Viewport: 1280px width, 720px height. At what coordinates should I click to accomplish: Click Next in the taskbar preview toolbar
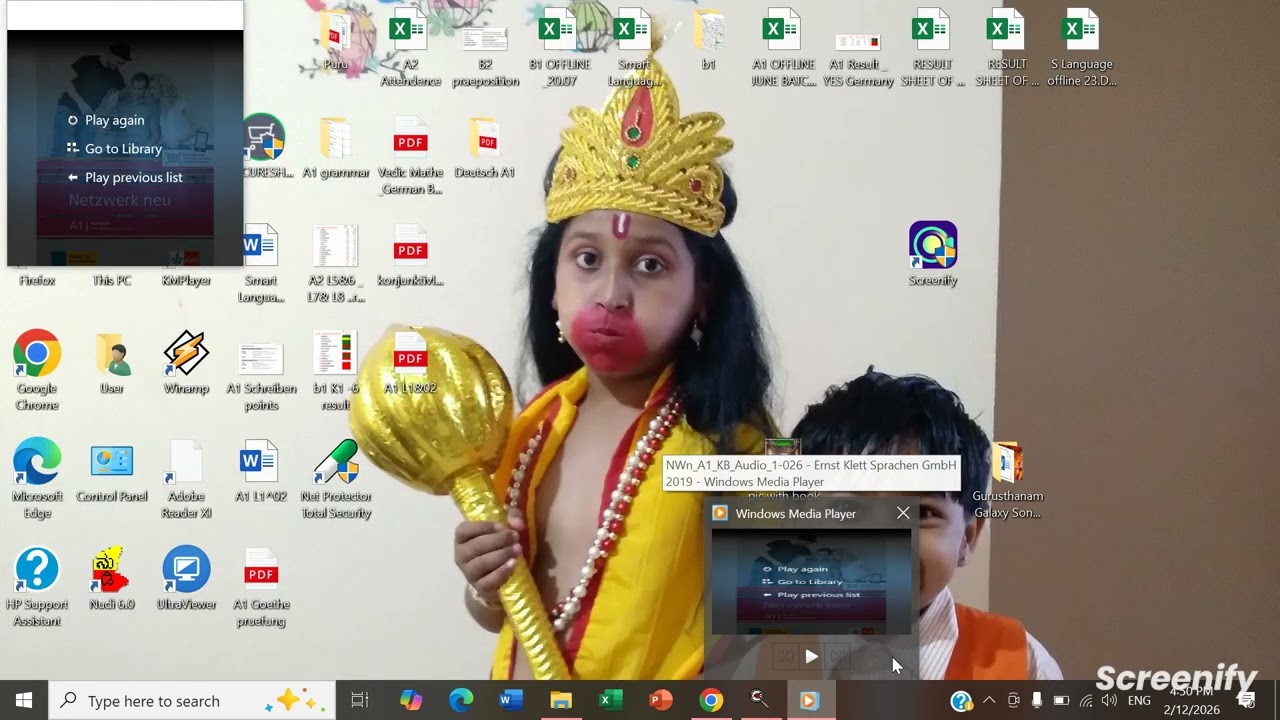point(838,657)
